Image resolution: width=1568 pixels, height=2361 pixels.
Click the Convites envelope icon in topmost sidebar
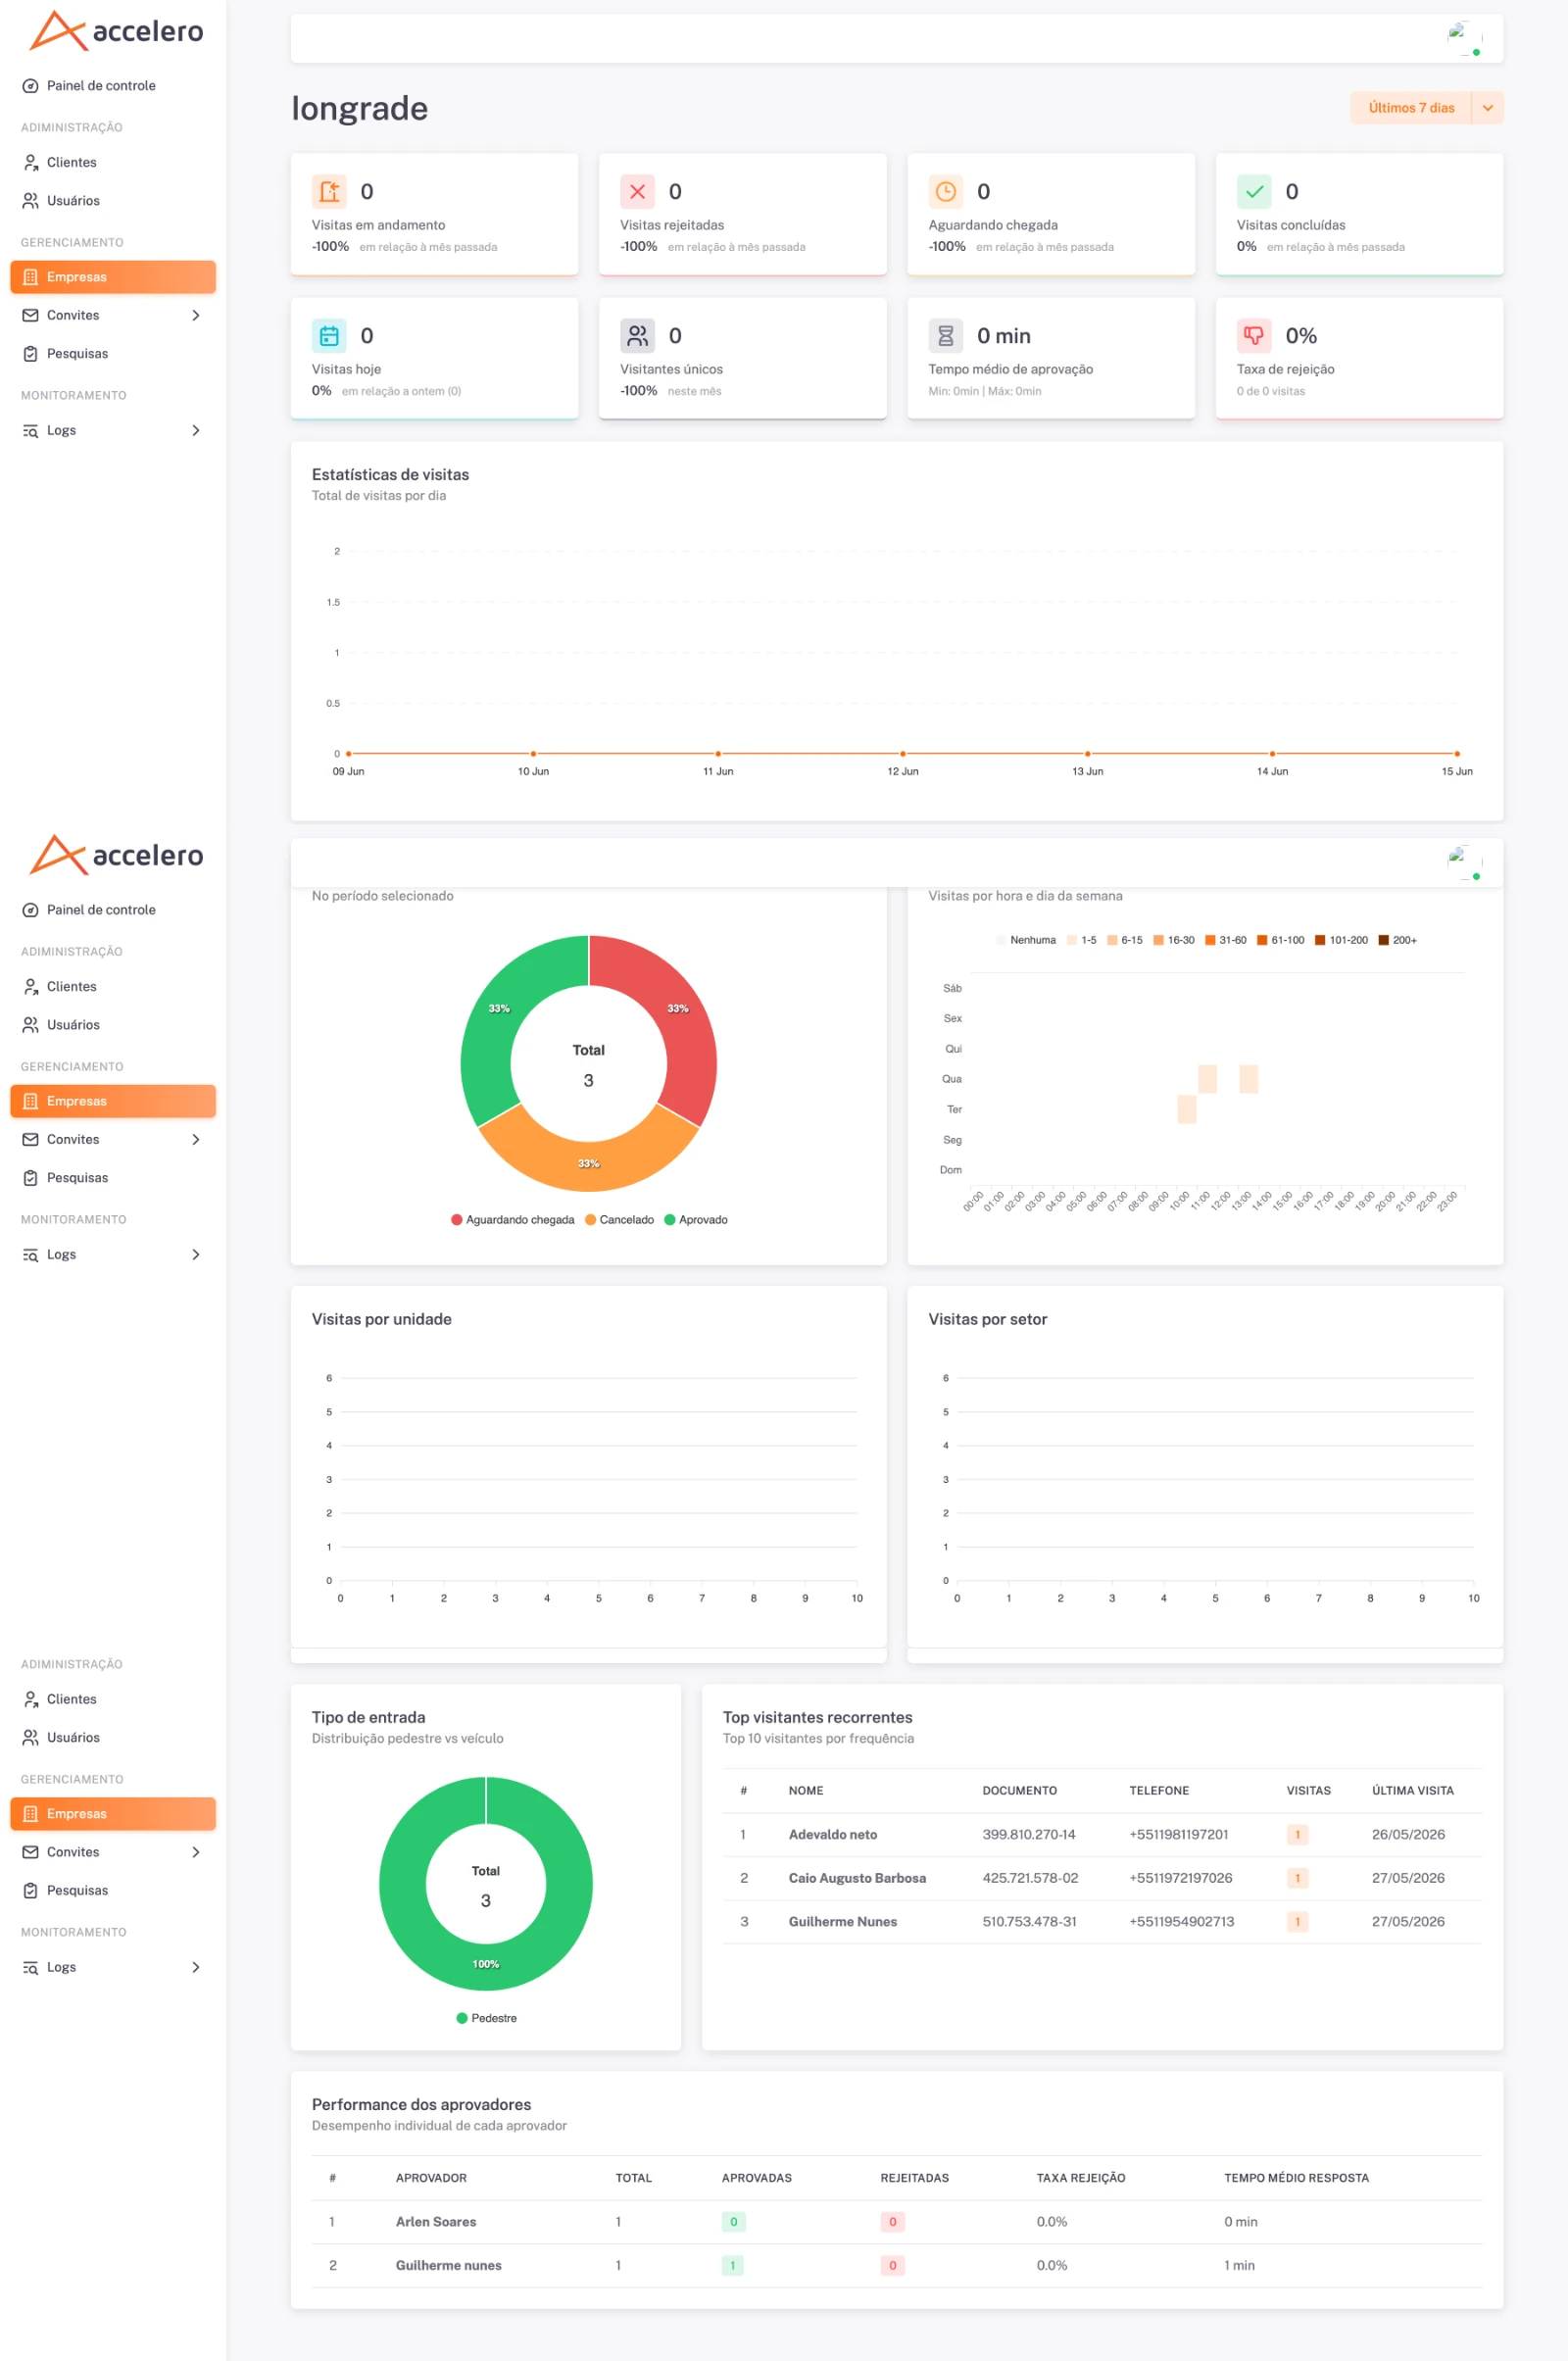(x=31, y=315)
